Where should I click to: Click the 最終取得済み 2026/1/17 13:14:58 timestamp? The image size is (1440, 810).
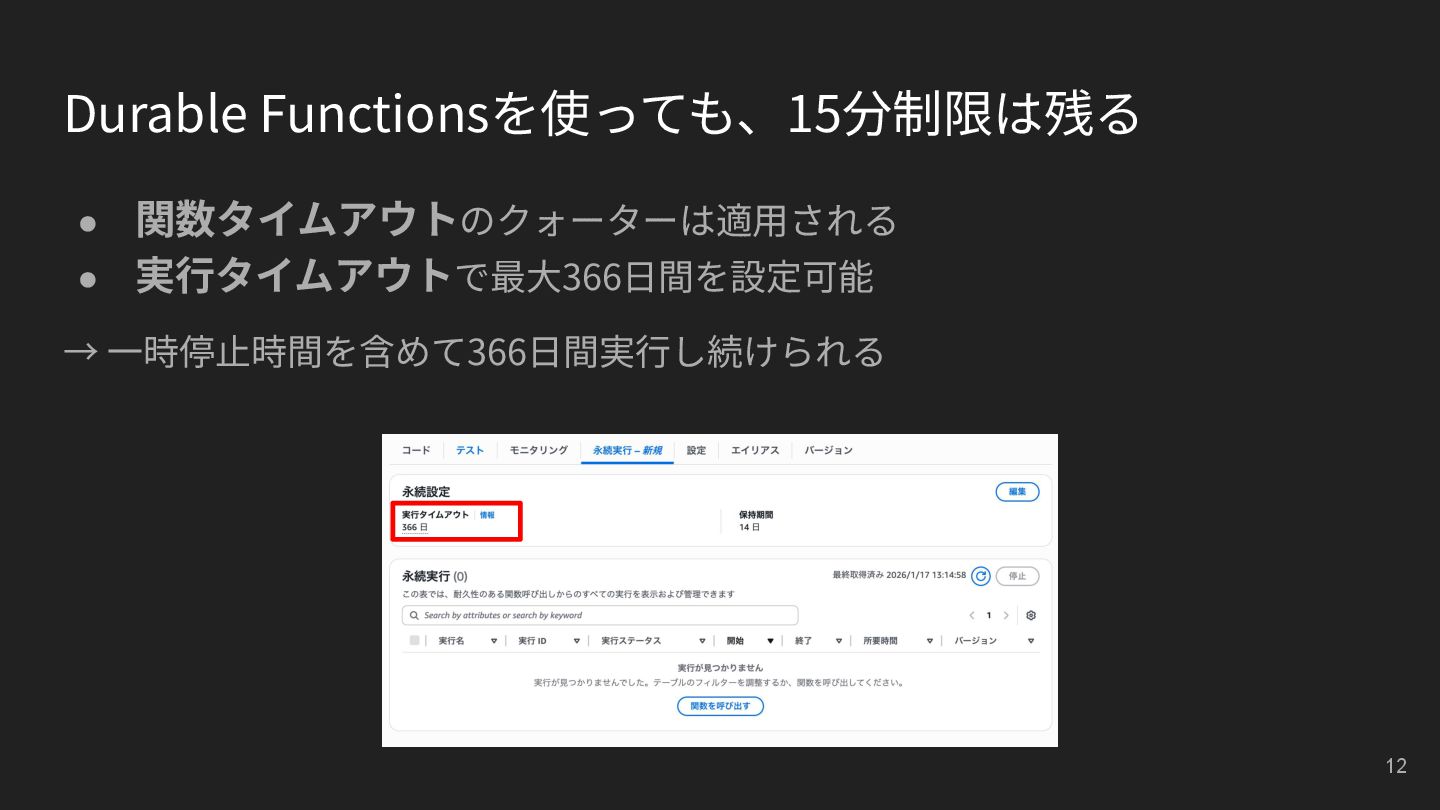[899, 575]
